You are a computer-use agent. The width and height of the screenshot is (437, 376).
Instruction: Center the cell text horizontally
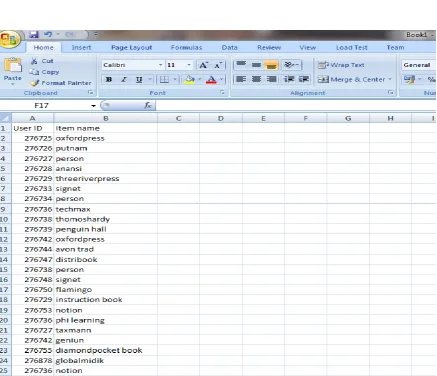click(x=256, y=79)
